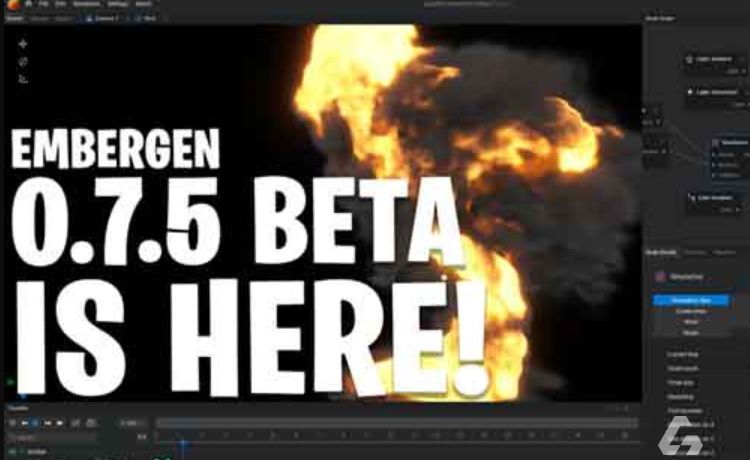Image resolution: width=750 pixels, height=460 pixels.
Task: Open the File menu
Action: coord(44,4)
